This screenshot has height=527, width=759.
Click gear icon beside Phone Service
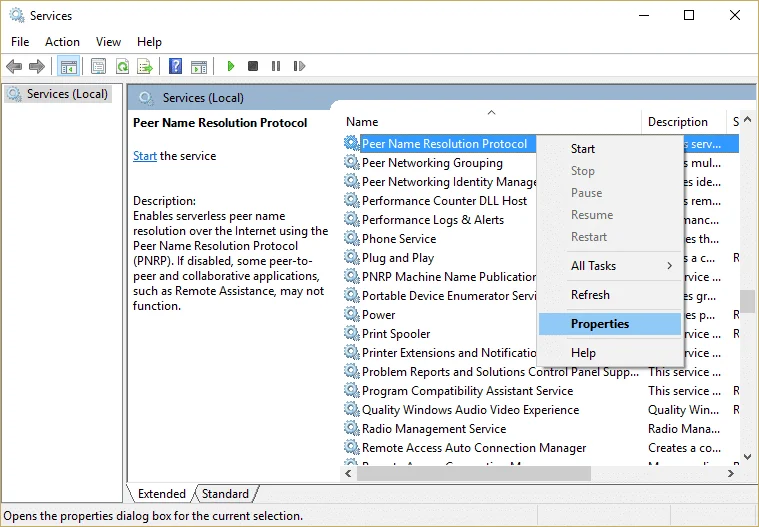click(x=351, y=238)
